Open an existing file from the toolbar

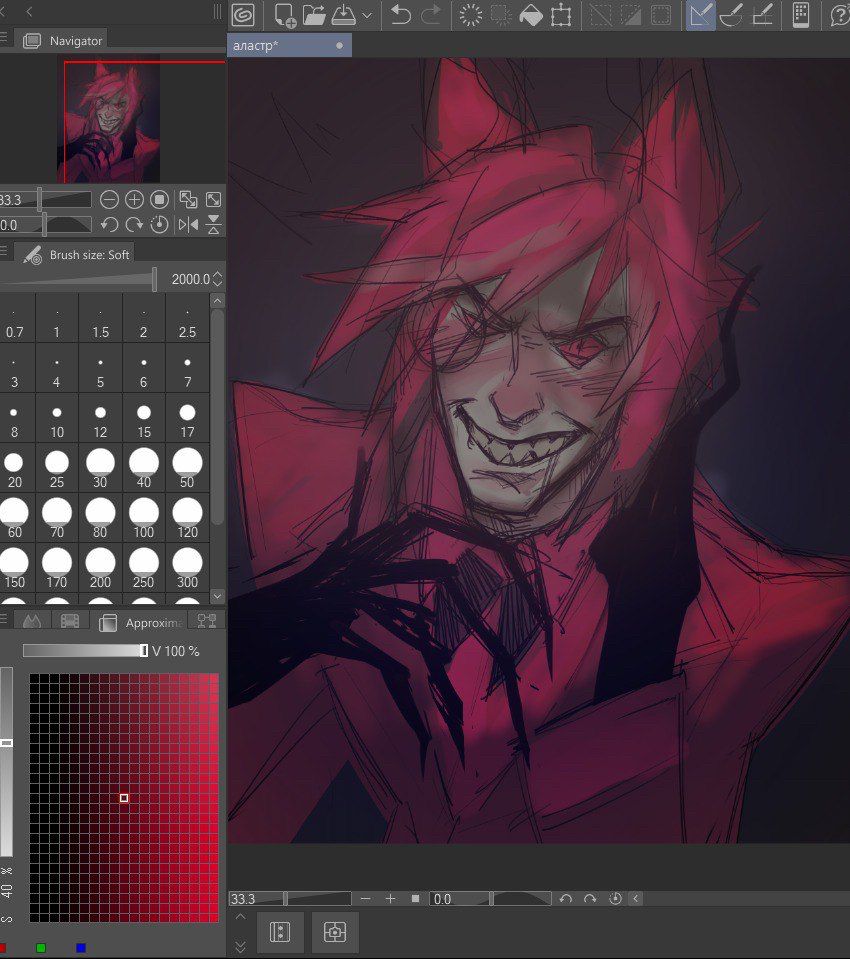[x=314, y=15]
